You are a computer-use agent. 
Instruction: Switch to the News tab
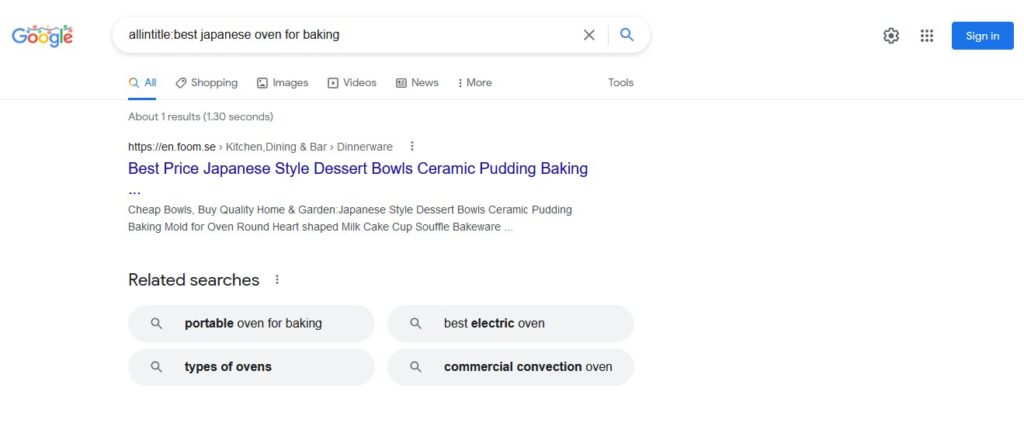417,83
